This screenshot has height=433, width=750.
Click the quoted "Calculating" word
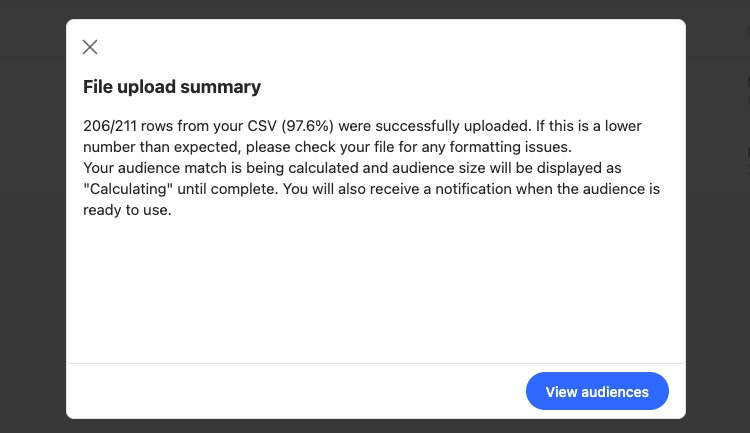click(128, 189)
